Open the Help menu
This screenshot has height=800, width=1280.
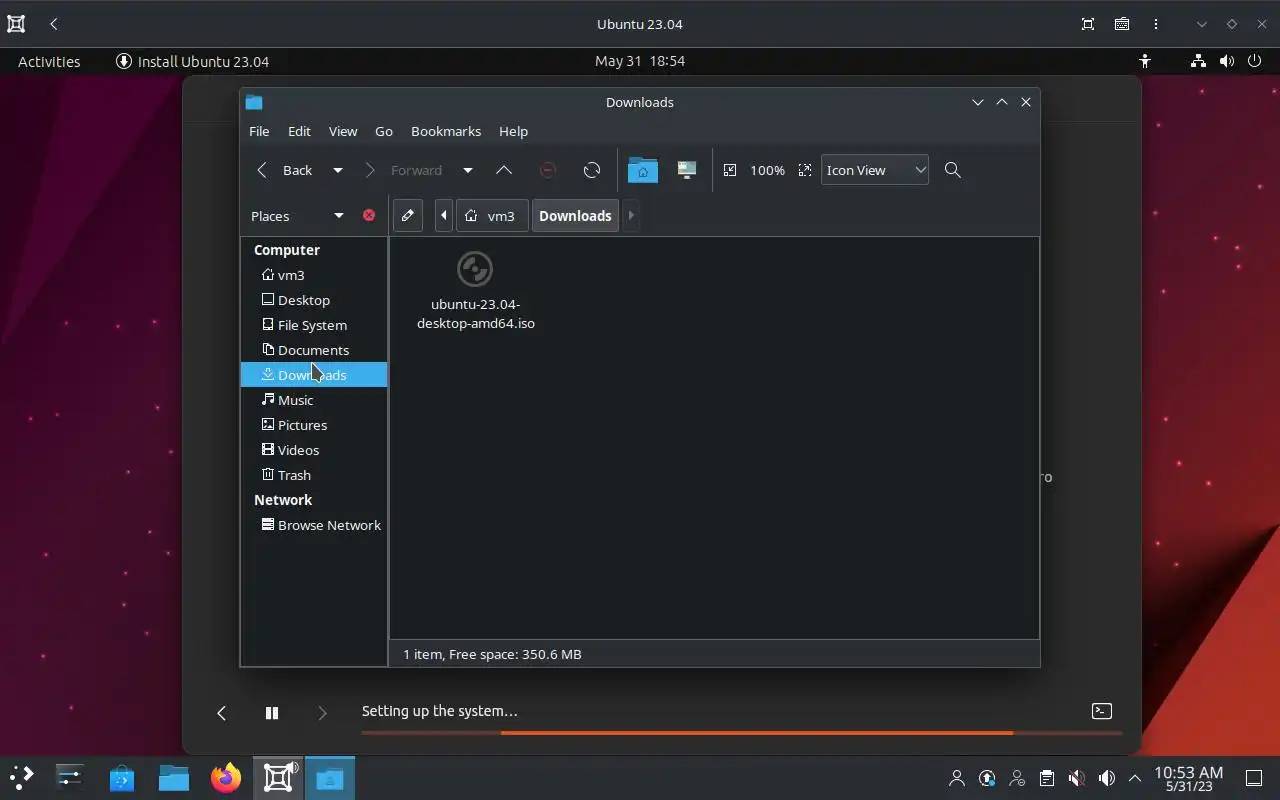point(513,131)
